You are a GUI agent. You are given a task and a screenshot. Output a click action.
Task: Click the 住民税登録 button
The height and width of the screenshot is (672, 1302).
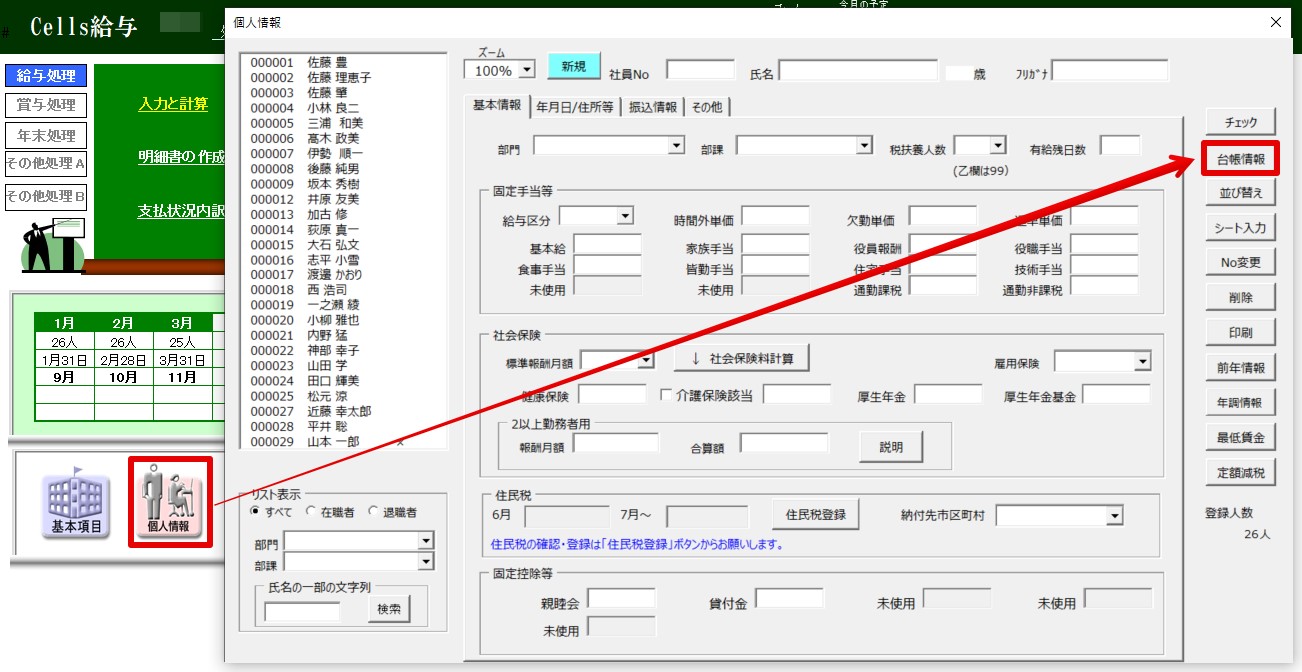point(815,515)
